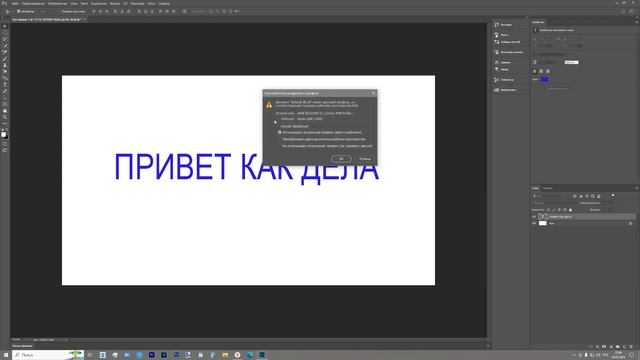Select use embedded profile radio option
The height and width of the screenshot is (360, 640).
point(280,132)
